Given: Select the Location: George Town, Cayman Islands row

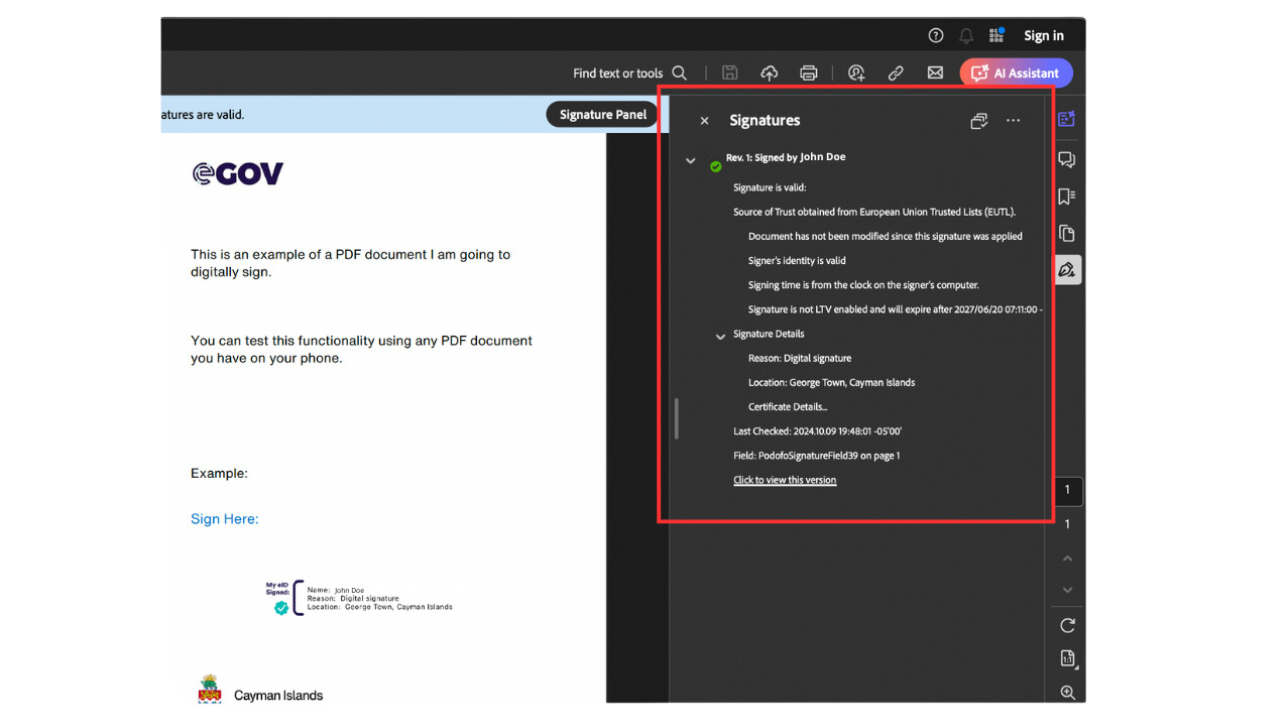Looking at the screenshot, I should pos(832,383).
